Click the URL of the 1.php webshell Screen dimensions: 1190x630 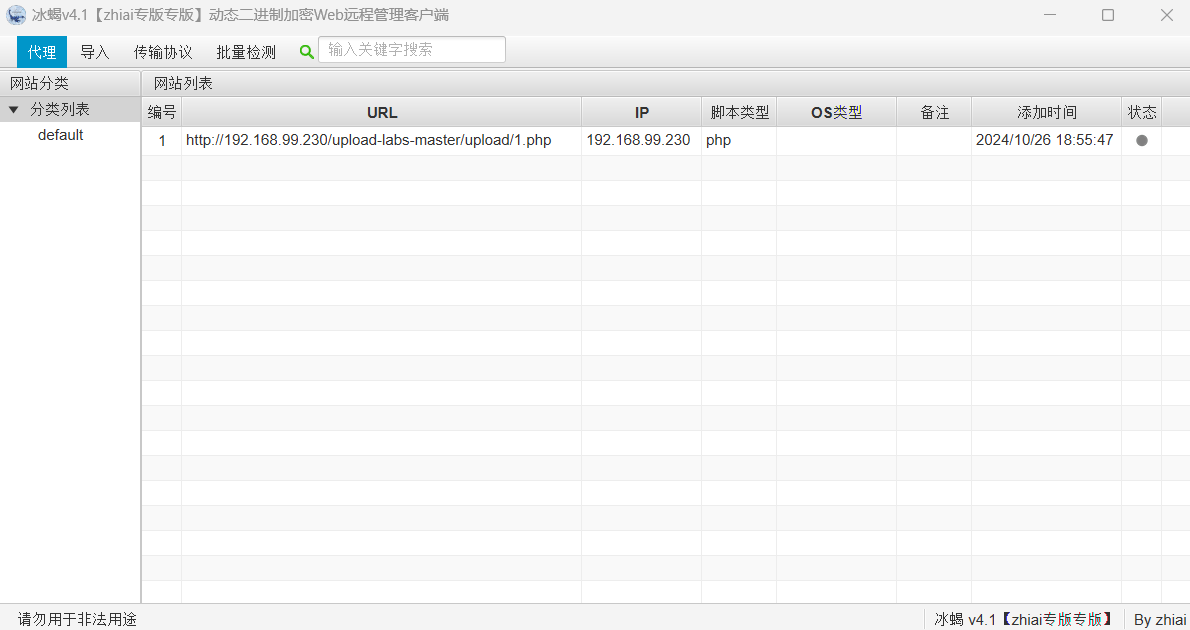click(368, 140)
